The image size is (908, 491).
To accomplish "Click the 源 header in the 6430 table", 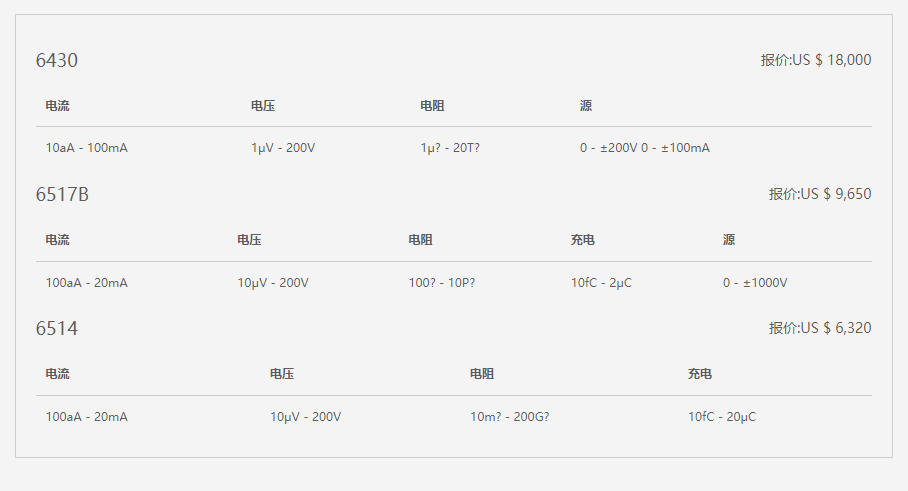I will point(586,106).
